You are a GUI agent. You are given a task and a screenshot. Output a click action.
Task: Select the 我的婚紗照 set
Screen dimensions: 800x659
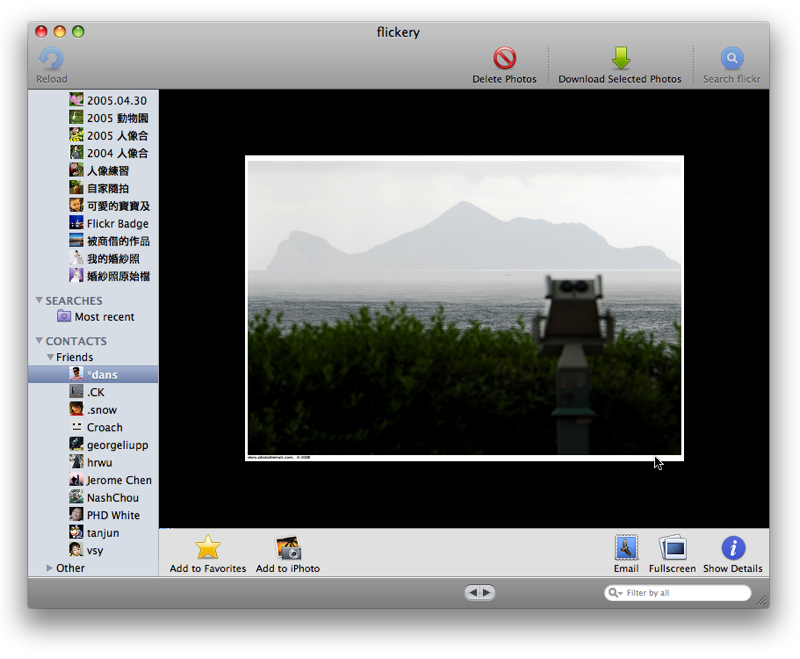click(93, 259)
